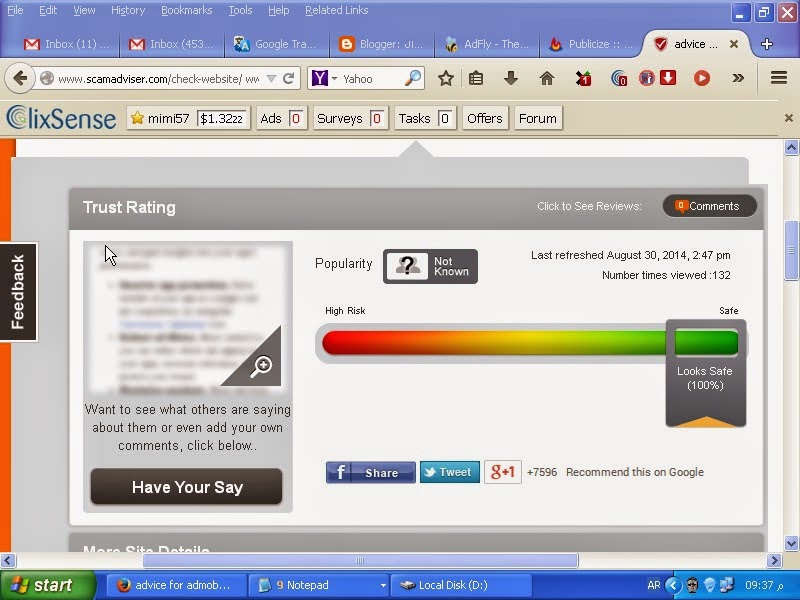Click the horizontal scrollbar right arrow
This screenshot has height=600, width=800.
pyautogui.click(x=774, y=561)
